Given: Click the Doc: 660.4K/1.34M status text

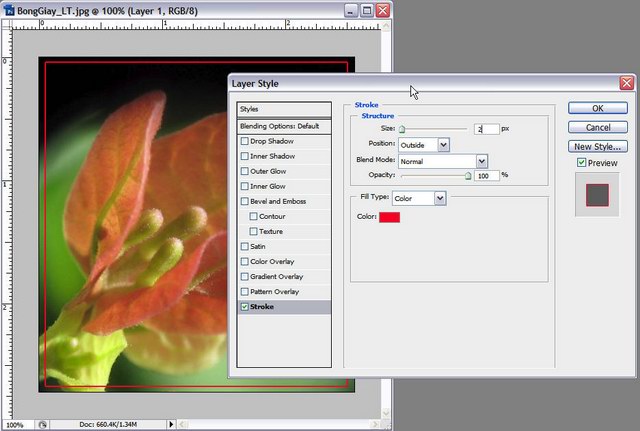Looking at the screenshot, I should coord(108,424).
